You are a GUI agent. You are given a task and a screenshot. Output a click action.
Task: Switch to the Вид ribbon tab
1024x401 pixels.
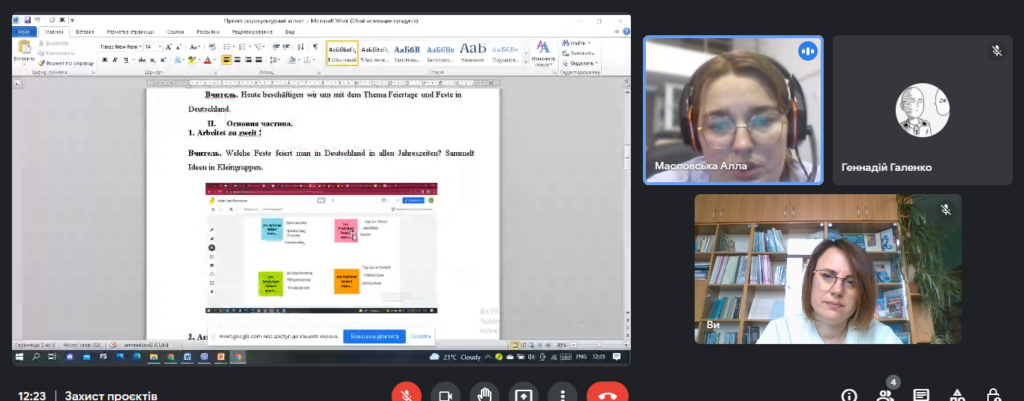289,32
